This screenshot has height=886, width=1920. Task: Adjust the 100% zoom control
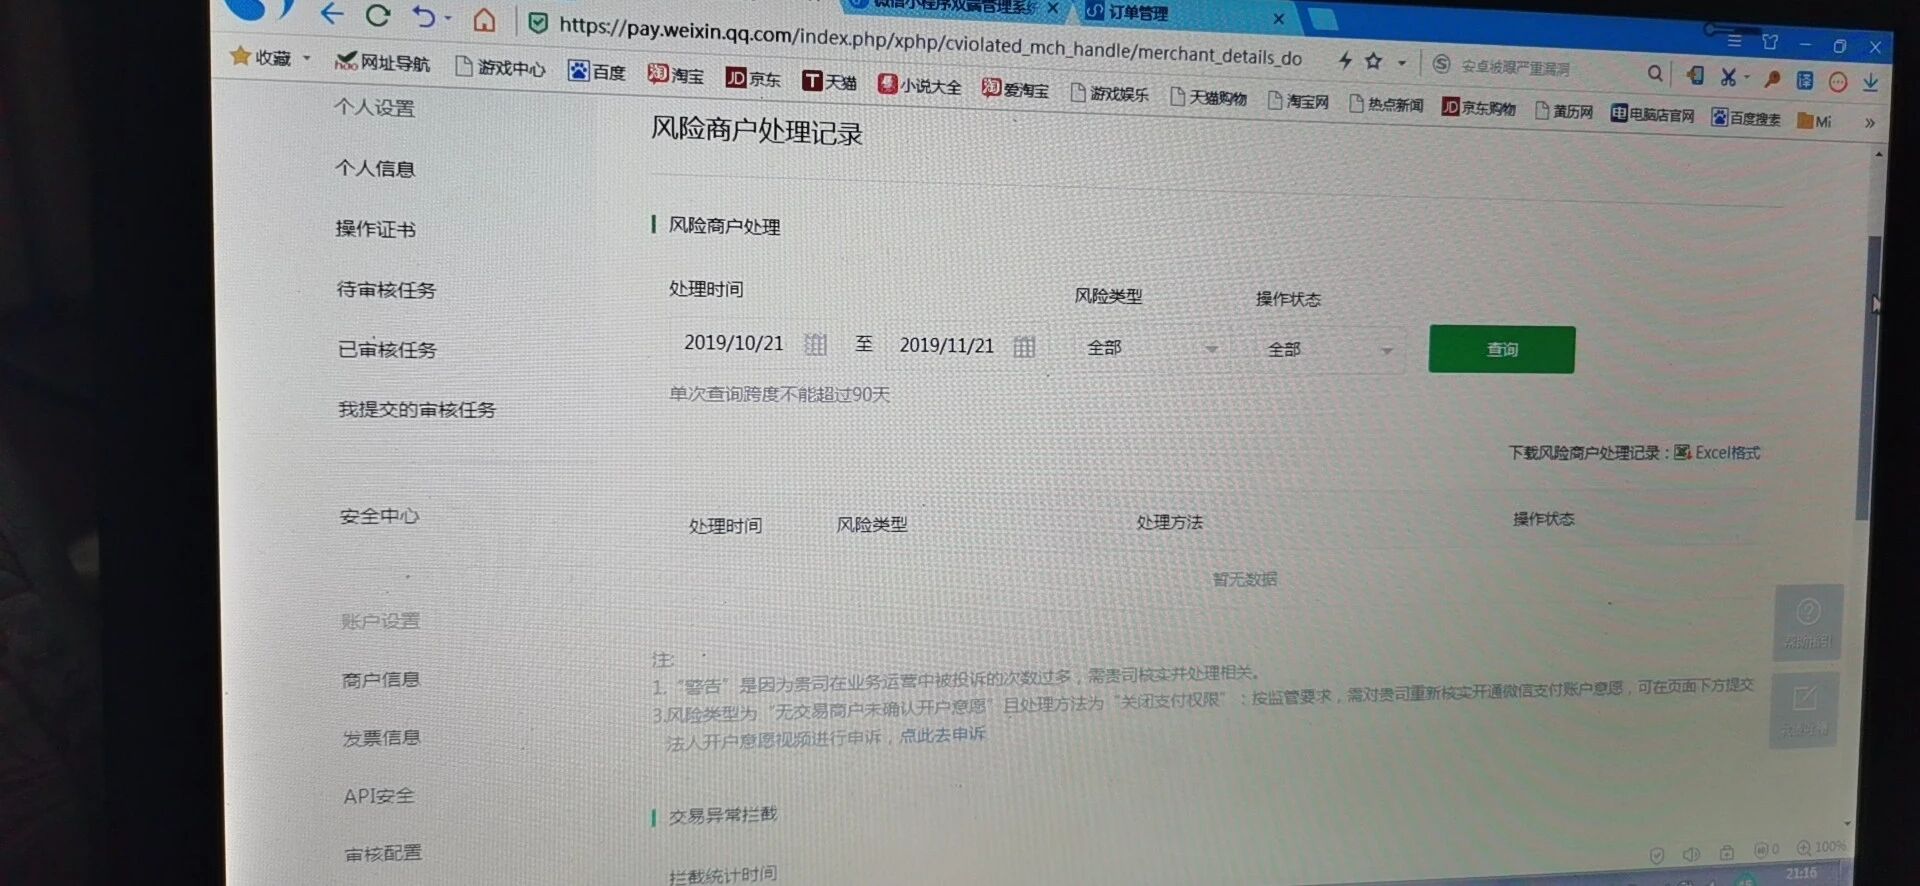tap(1821, 847)
